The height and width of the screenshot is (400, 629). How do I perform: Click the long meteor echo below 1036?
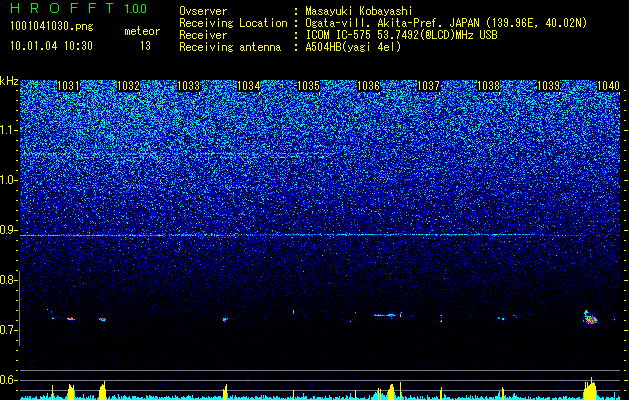click(x=387, y=315)
